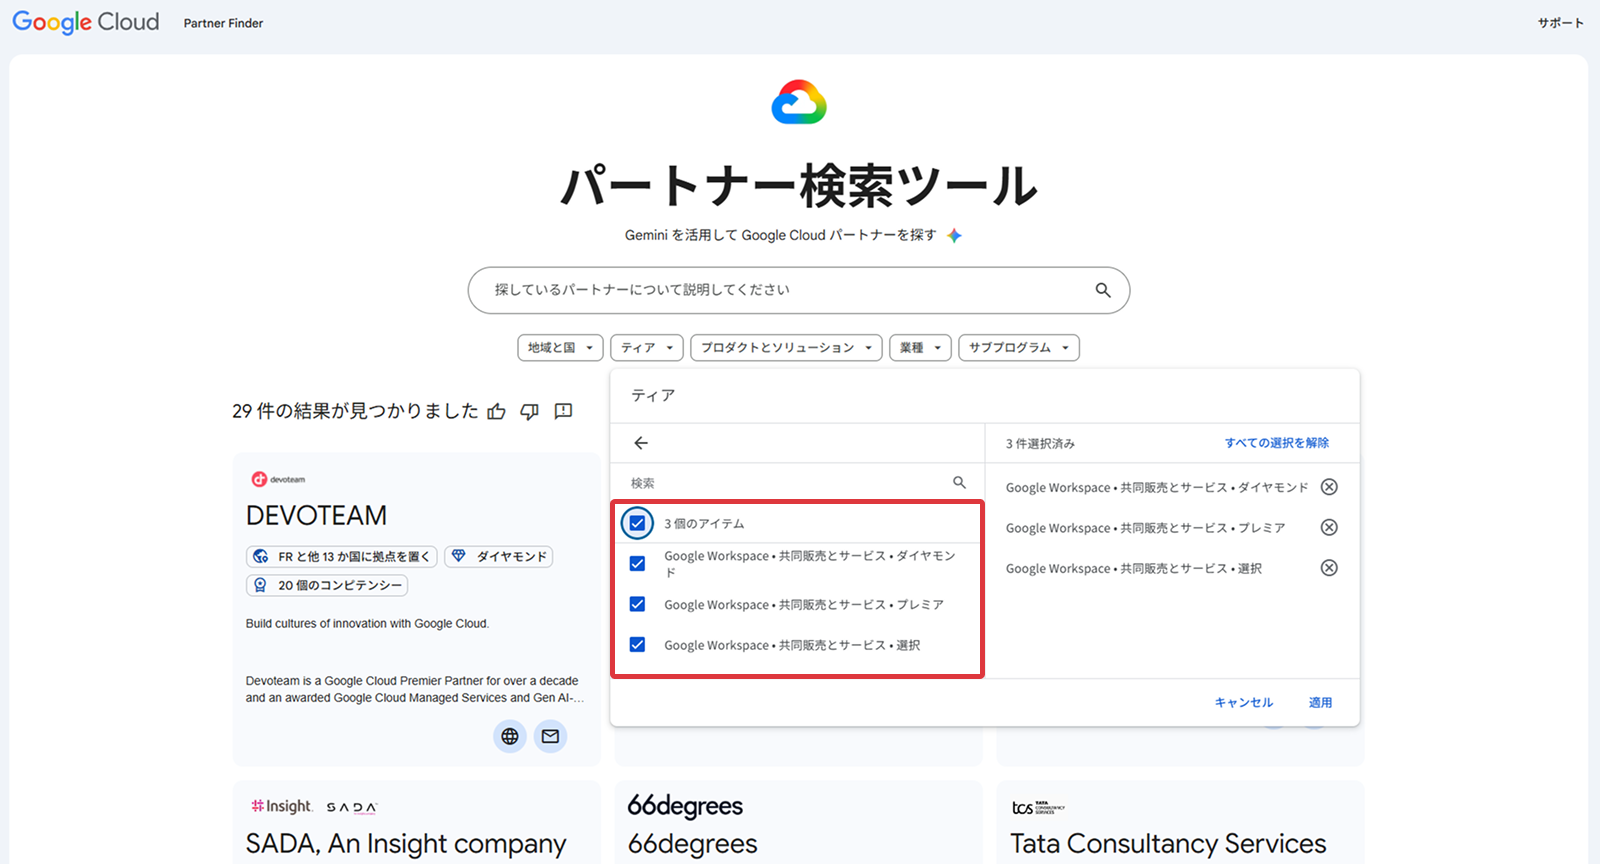Click the Gemini sparkle icon by subtitle
Screen dimensions: 1600x864
point(954,235)
